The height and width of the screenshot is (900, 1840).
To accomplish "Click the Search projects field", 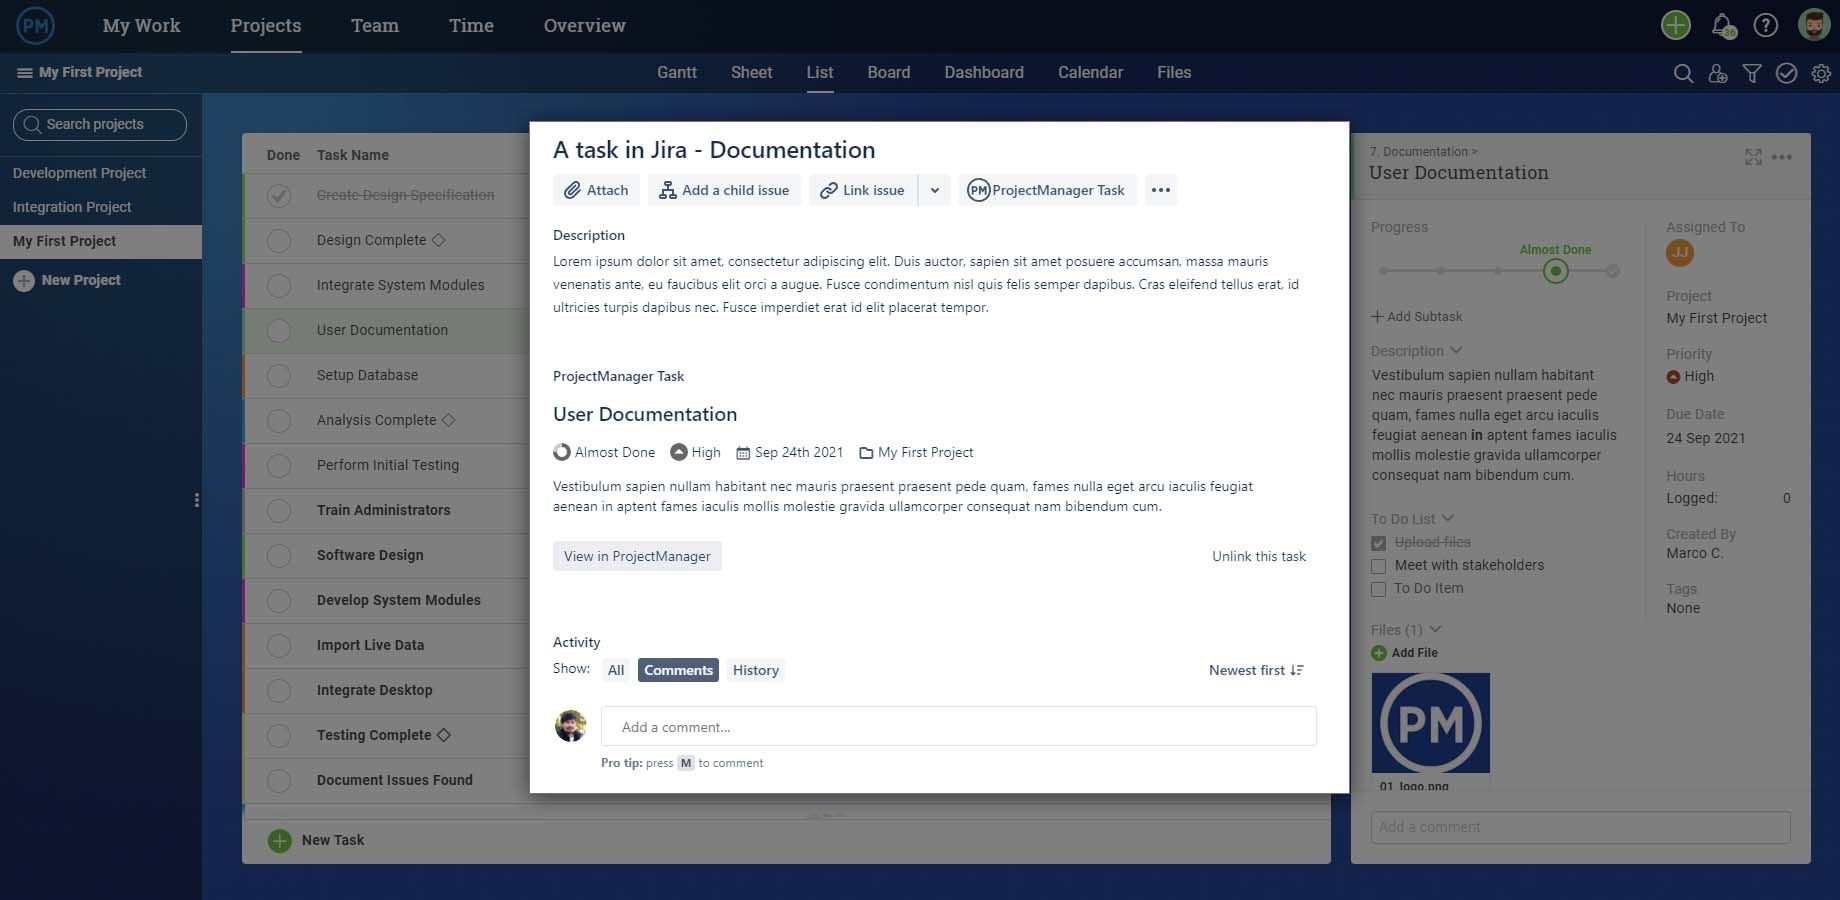I will point(100,125).
